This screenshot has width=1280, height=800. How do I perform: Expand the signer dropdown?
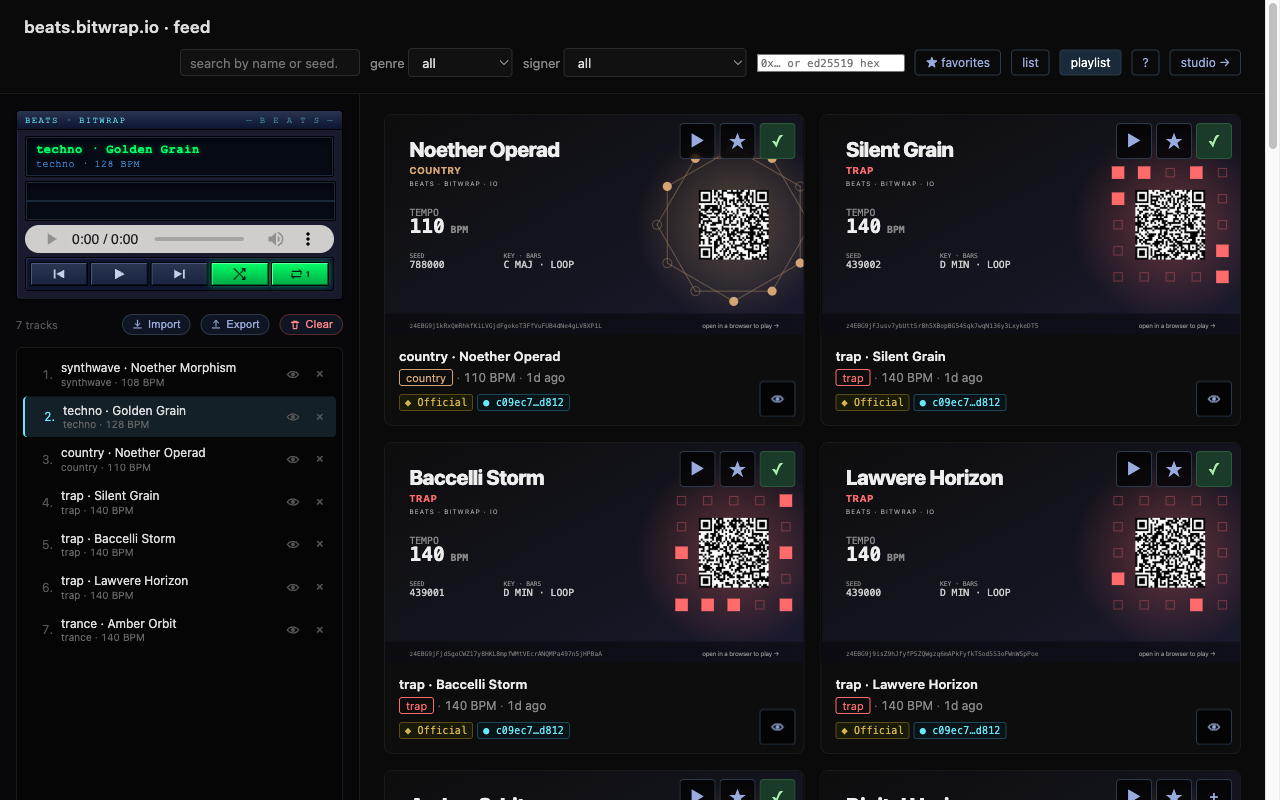click(x=655, y=62)
